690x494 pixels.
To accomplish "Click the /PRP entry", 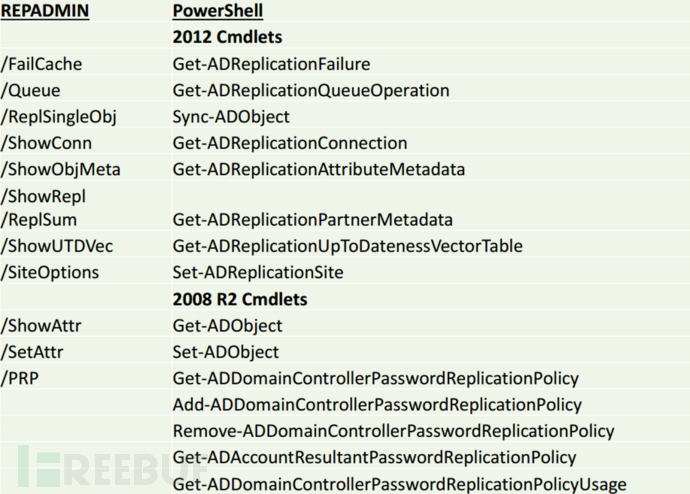I will (20, 378).
